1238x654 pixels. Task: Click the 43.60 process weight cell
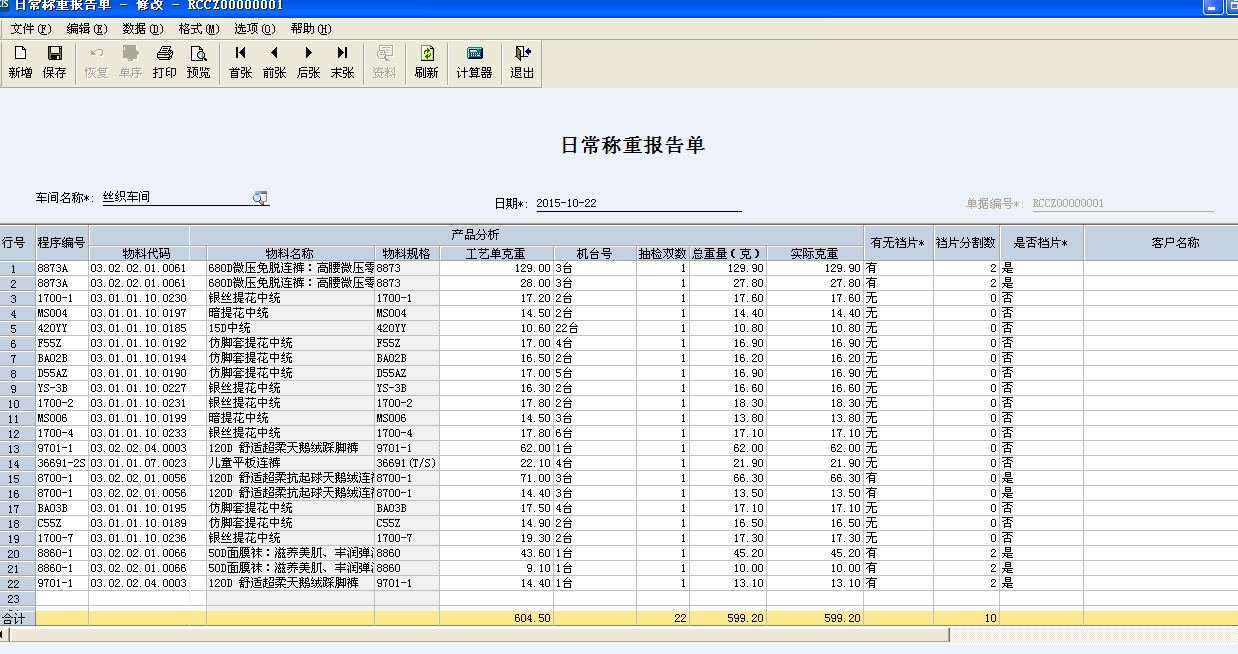click(x=496, y=553)
